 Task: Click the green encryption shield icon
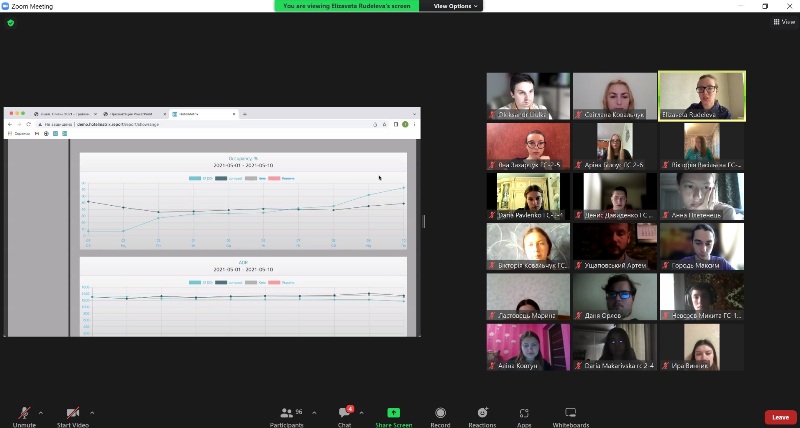[x=11, y=23]
